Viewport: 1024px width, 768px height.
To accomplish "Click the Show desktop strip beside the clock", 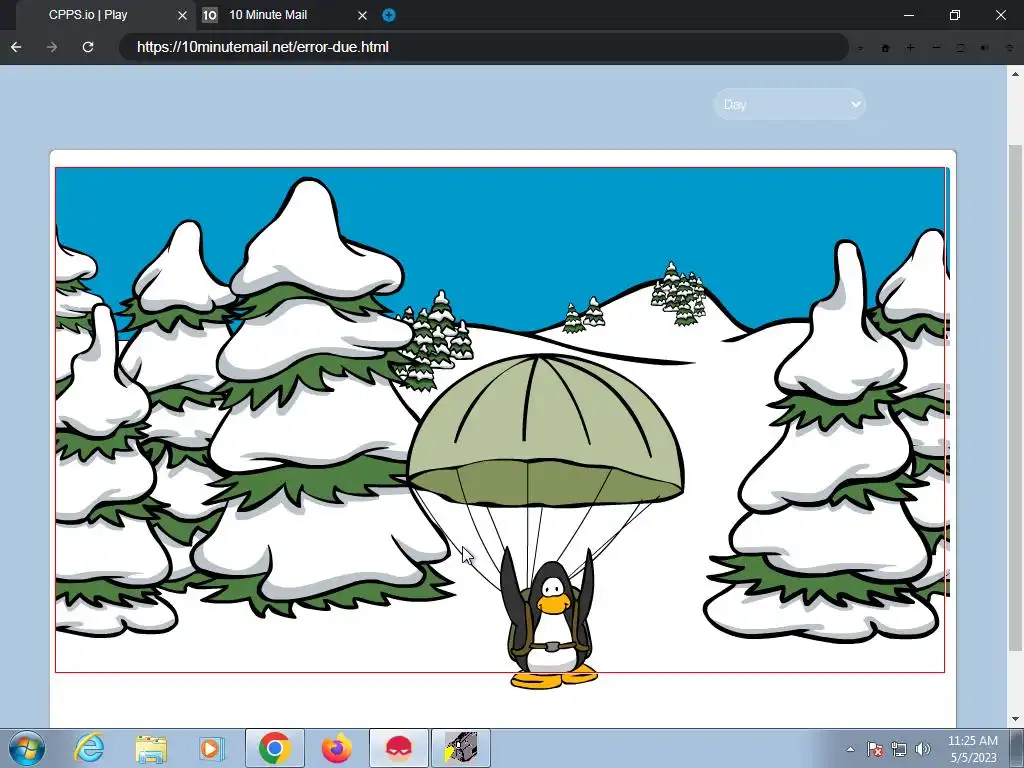I will click(1018, 748).
